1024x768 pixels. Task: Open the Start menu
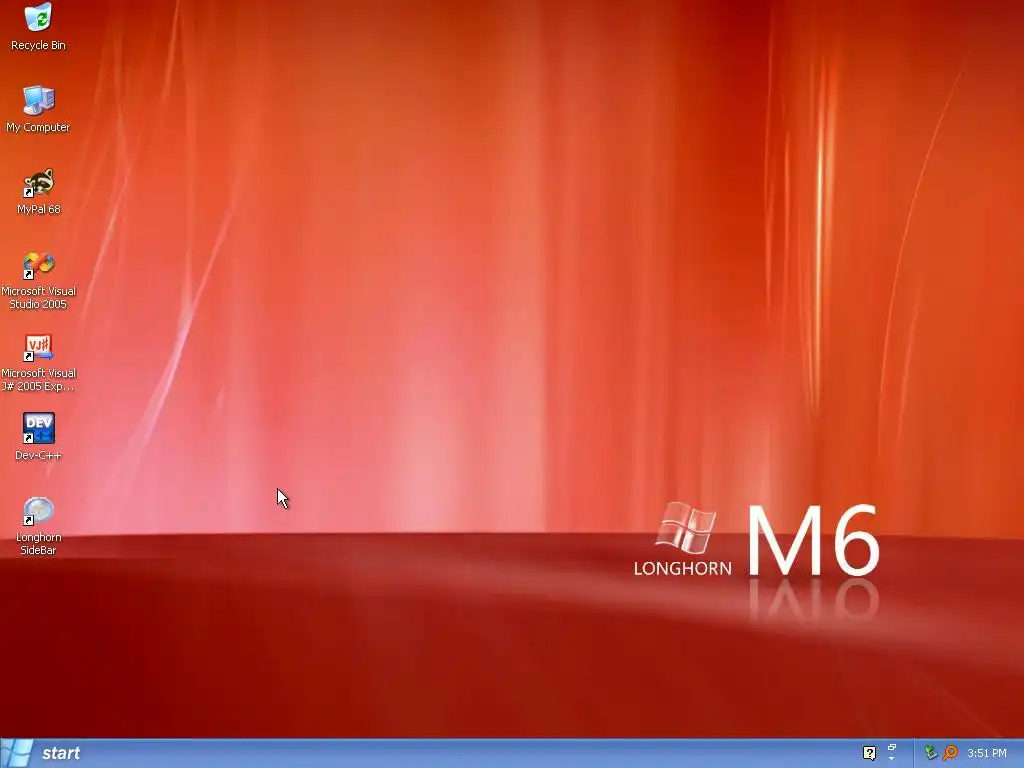pyautogui.click(x=44, y=753)
